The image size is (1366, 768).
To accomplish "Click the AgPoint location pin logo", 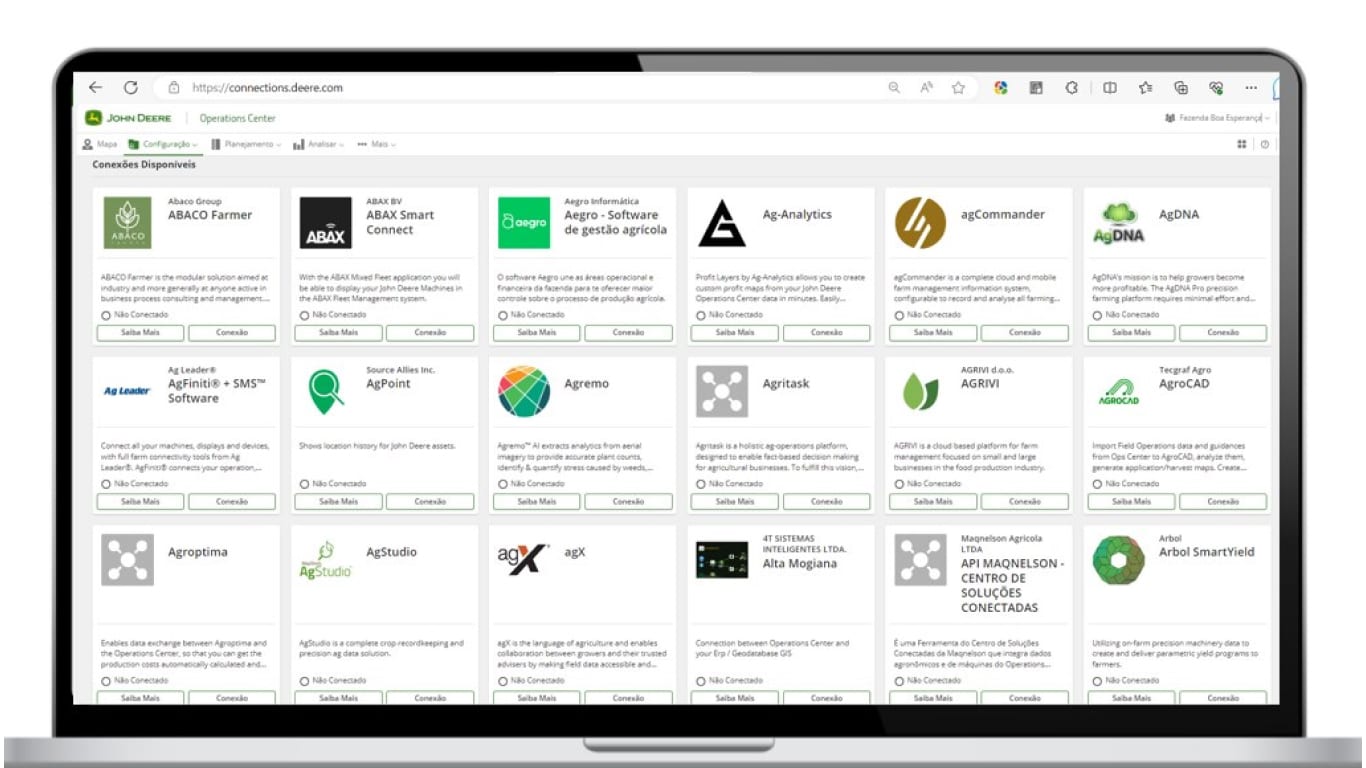I will click(x=326, y=392).
